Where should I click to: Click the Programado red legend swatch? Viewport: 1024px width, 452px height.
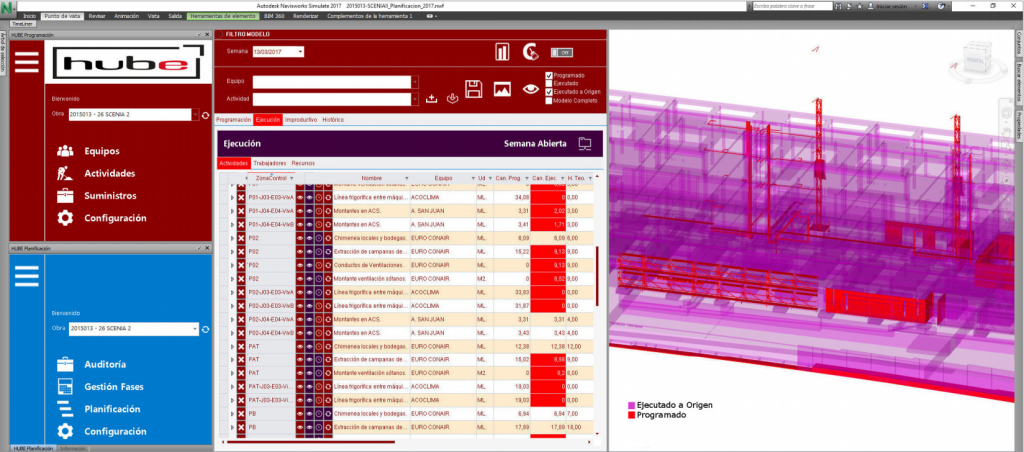pos(631,415)
